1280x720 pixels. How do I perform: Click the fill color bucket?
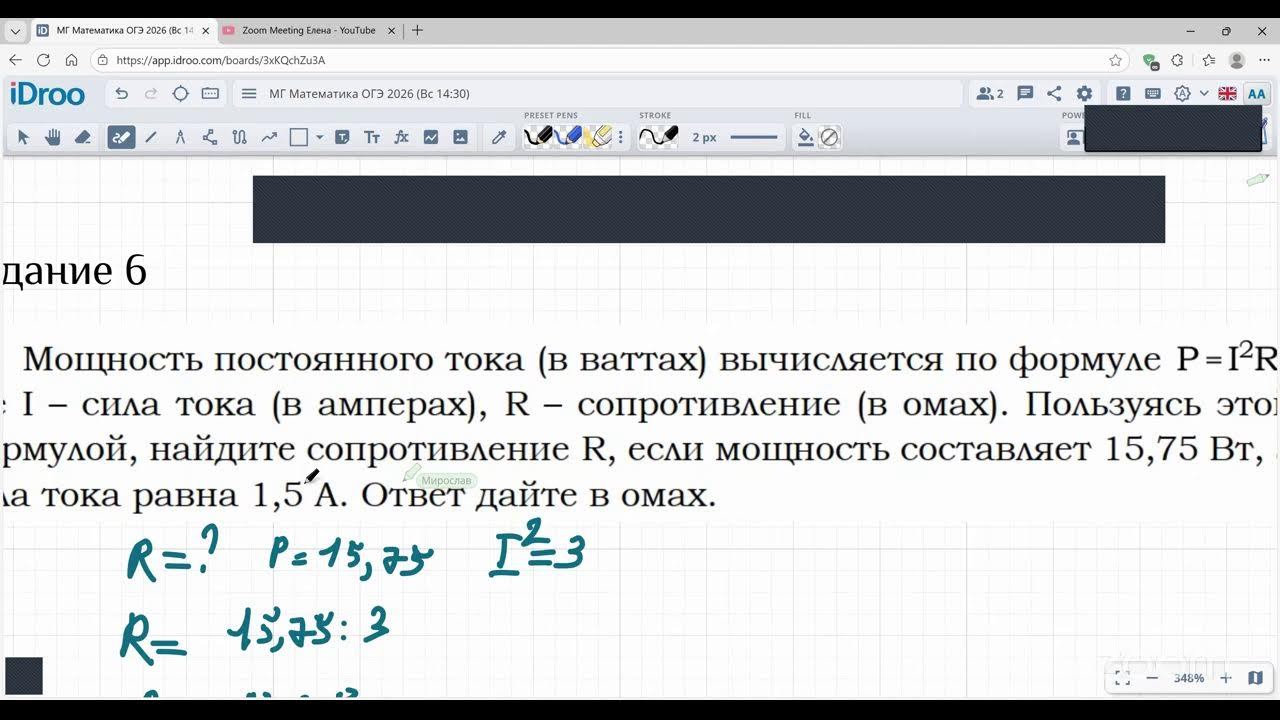tap(805, 137)
